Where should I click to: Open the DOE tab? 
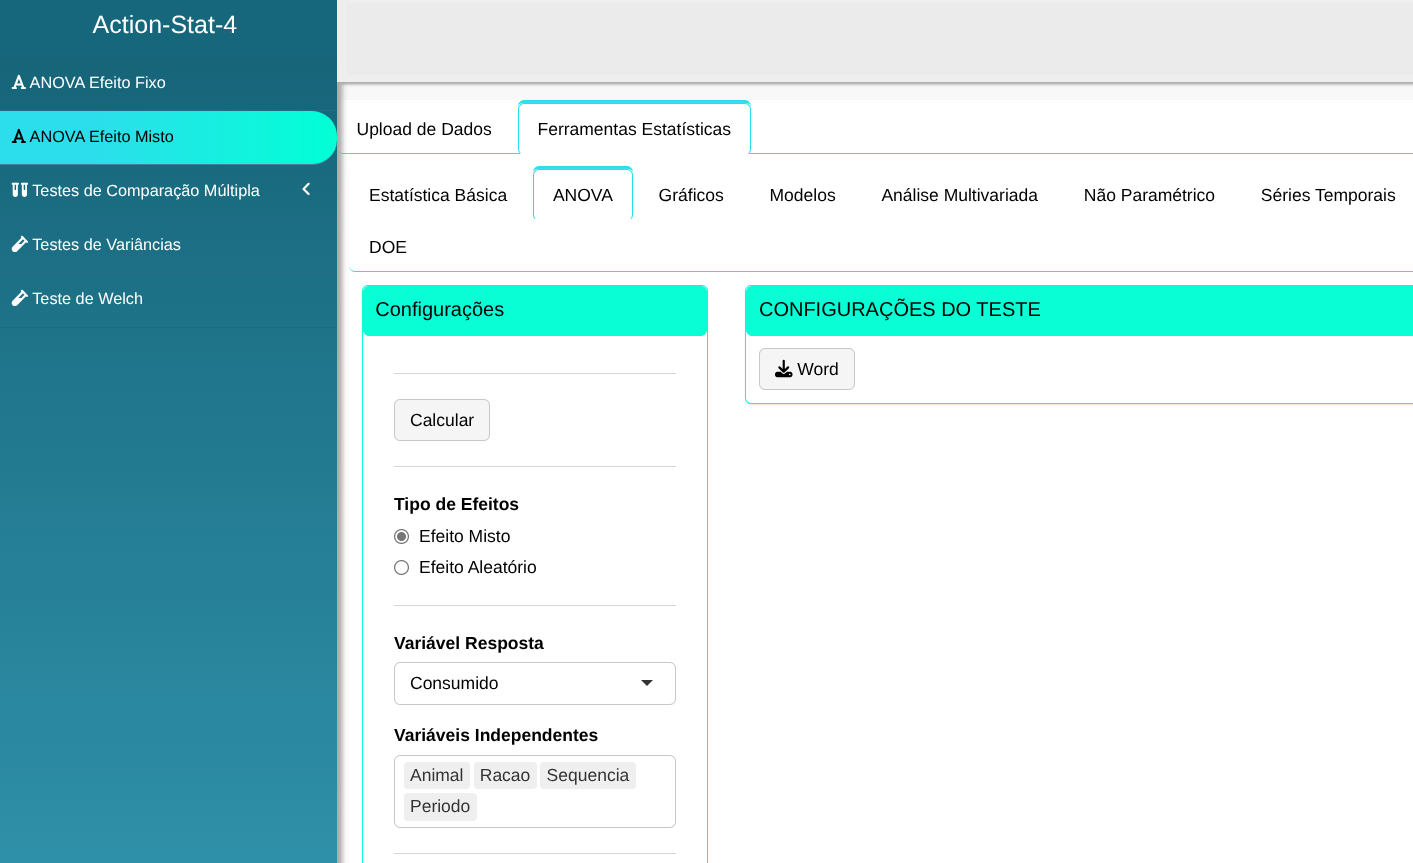pyautogui.click(x=388, y=247)
